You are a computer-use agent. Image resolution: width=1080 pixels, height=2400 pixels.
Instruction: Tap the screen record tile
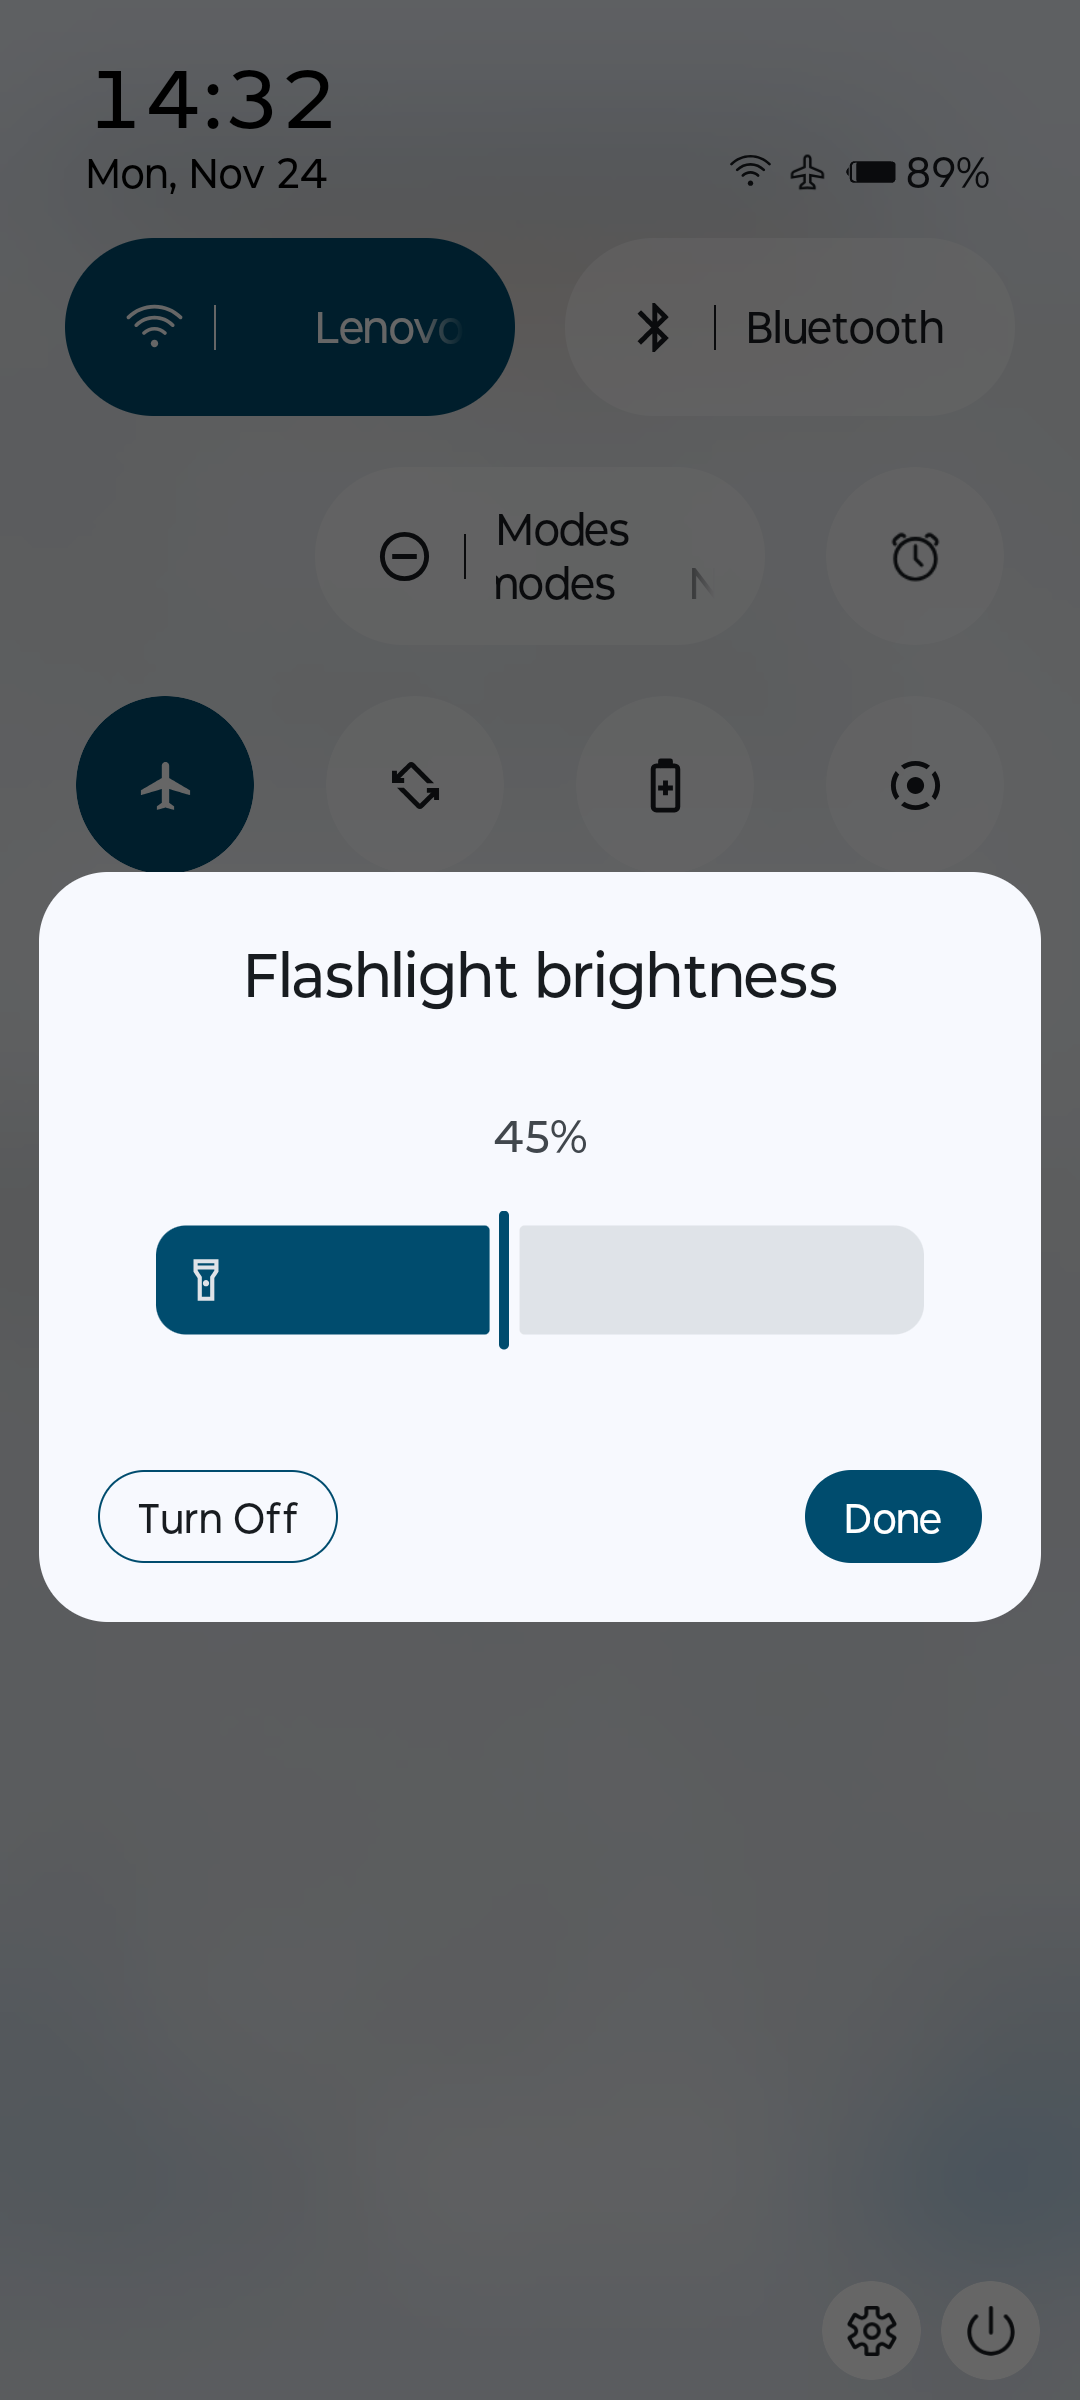[x=915, y=785]
